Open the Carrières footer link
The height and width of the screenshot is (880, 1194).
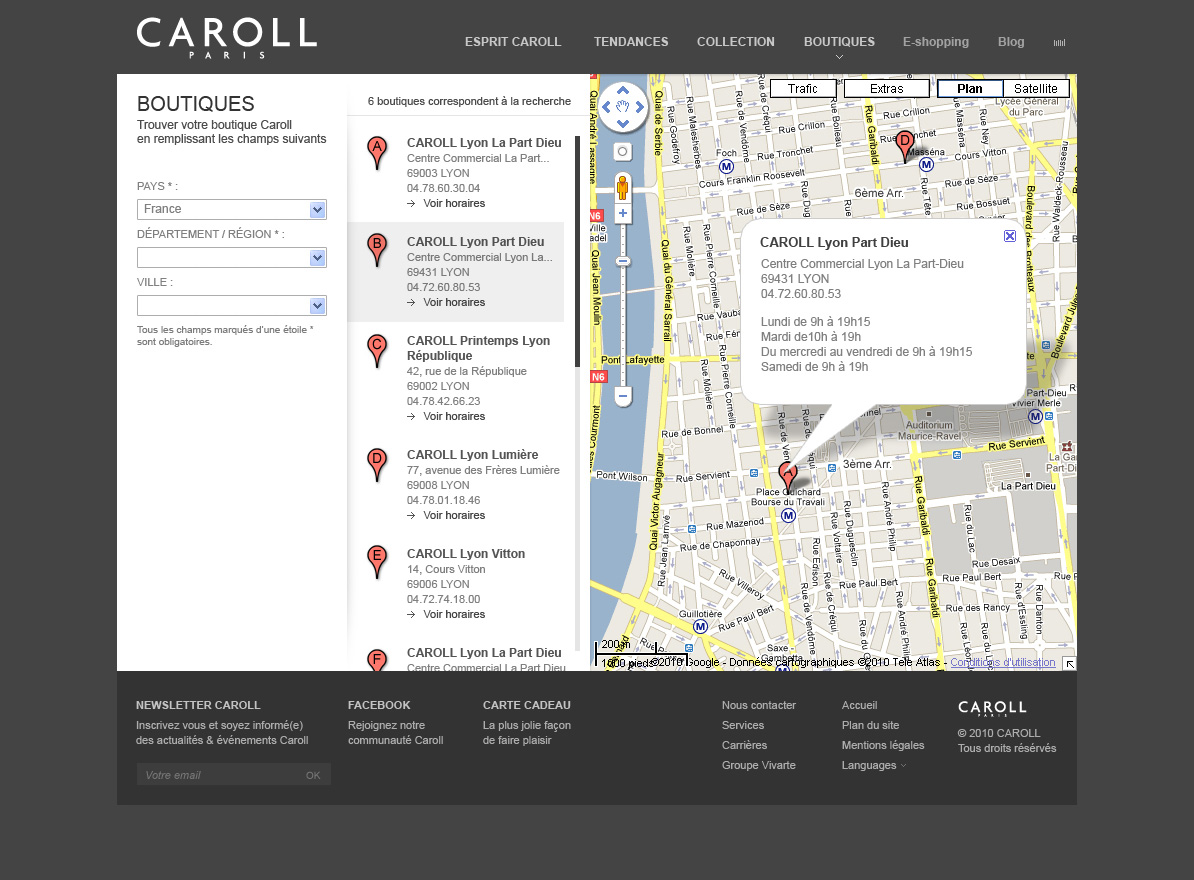pyautogui.click(x=744, y=744)
